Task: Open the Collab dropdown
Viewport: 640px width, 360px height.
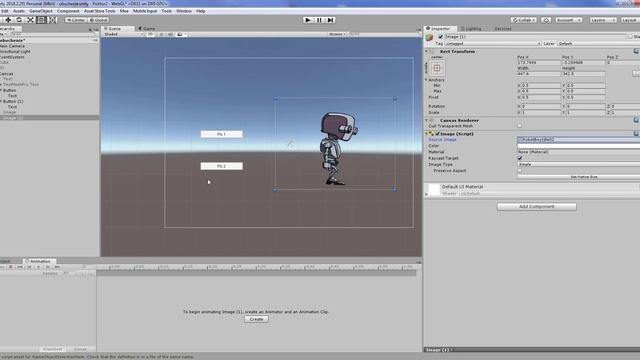Action: tap(524, 20)
